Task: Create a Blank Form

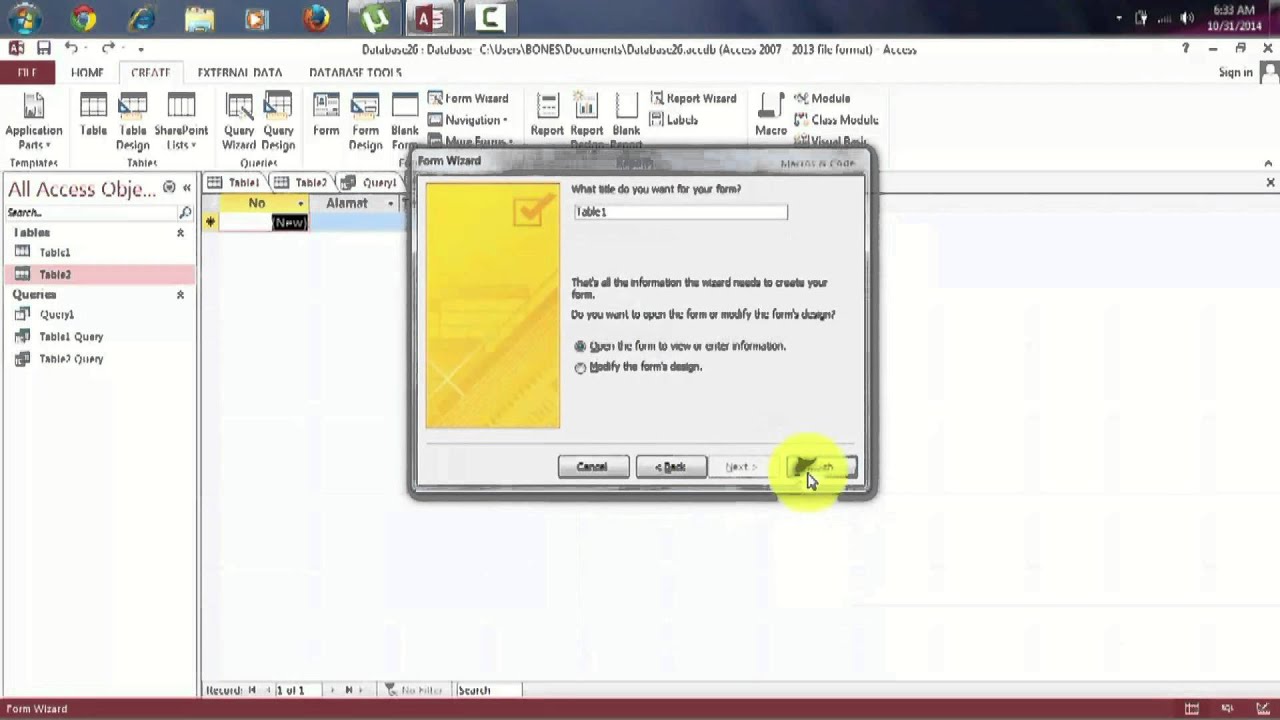Action: [x=405, y=122]
